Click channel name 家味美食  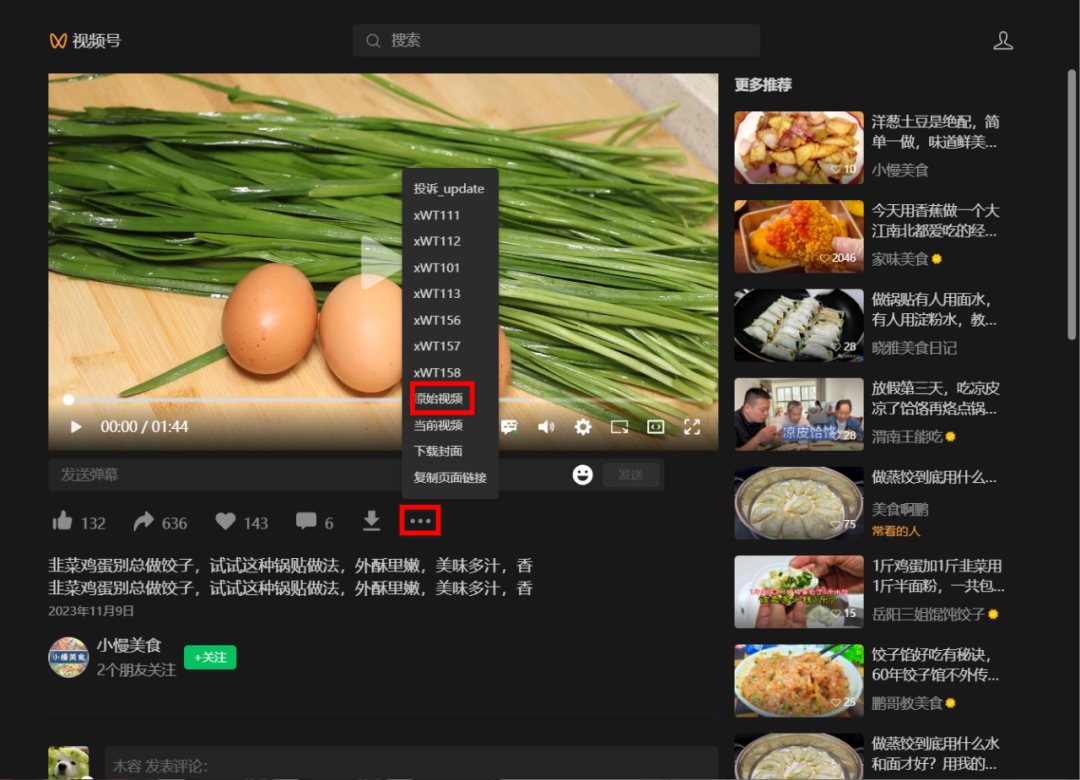pyautogui.click(x=900, y=259)
